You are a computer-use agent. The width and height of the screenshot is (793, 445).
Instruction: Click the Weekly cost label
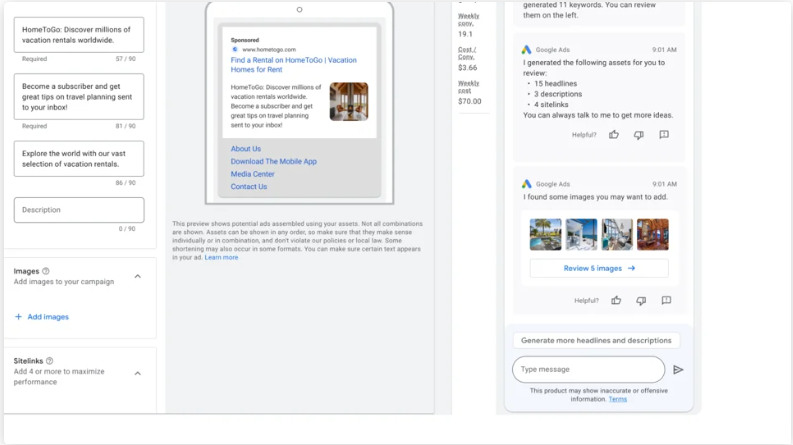468,86
